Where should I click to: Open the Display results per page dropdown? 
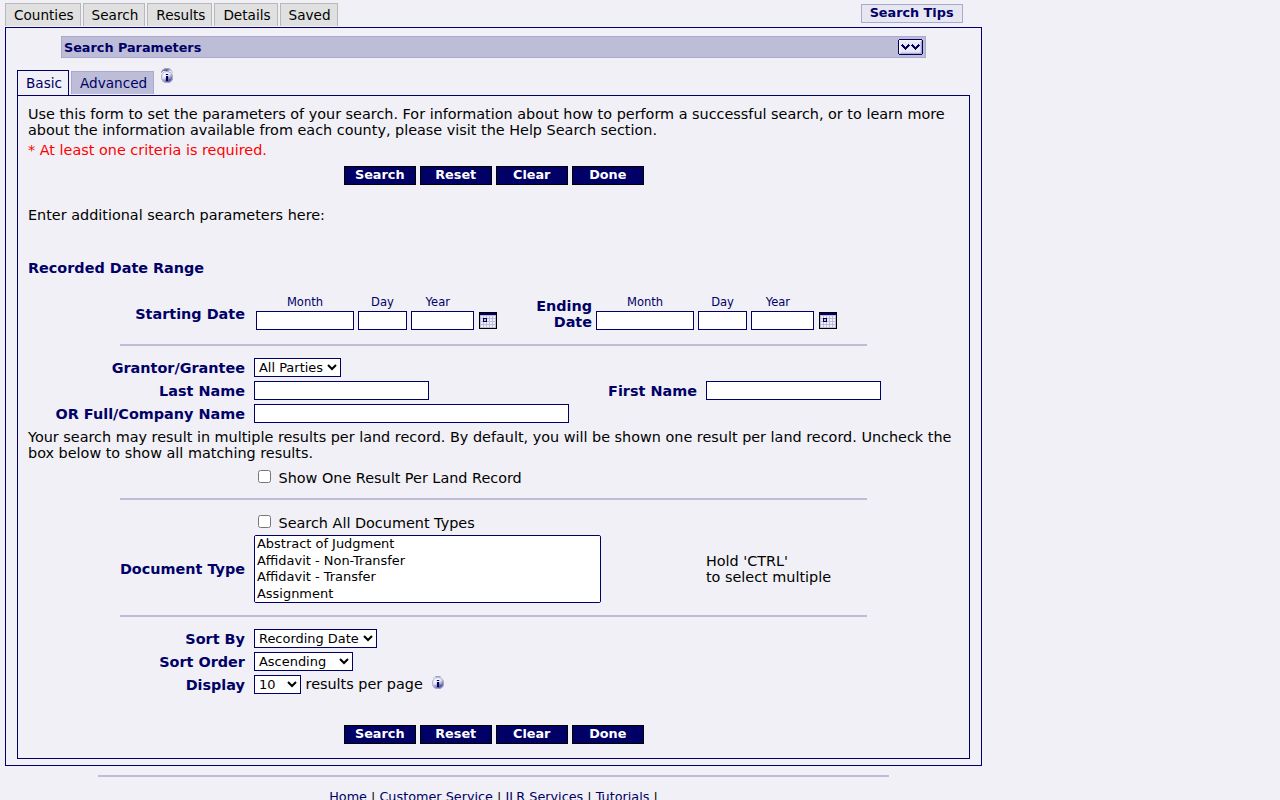(277, 684)
